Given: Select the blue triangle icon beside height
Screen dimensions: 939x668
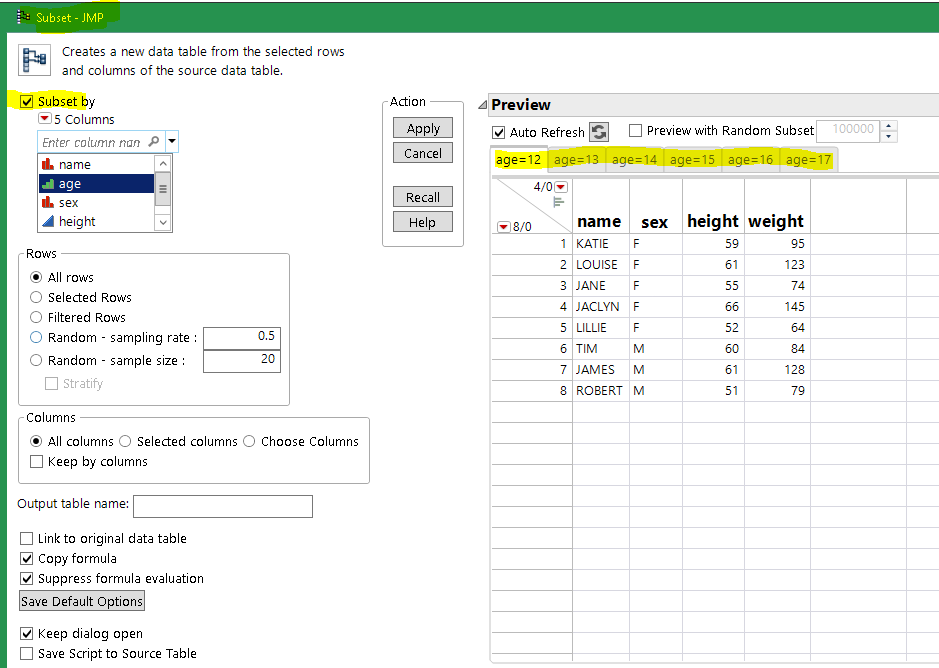Looking at the screenshot, I should click(x=47, y=219).
